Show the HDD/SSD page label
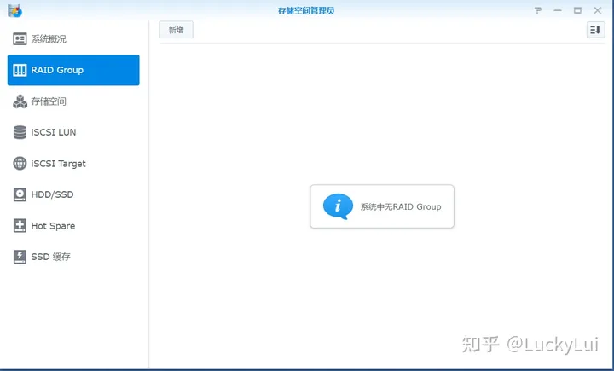The height and width of the screenshot is (372, 616). coord(52,194)
